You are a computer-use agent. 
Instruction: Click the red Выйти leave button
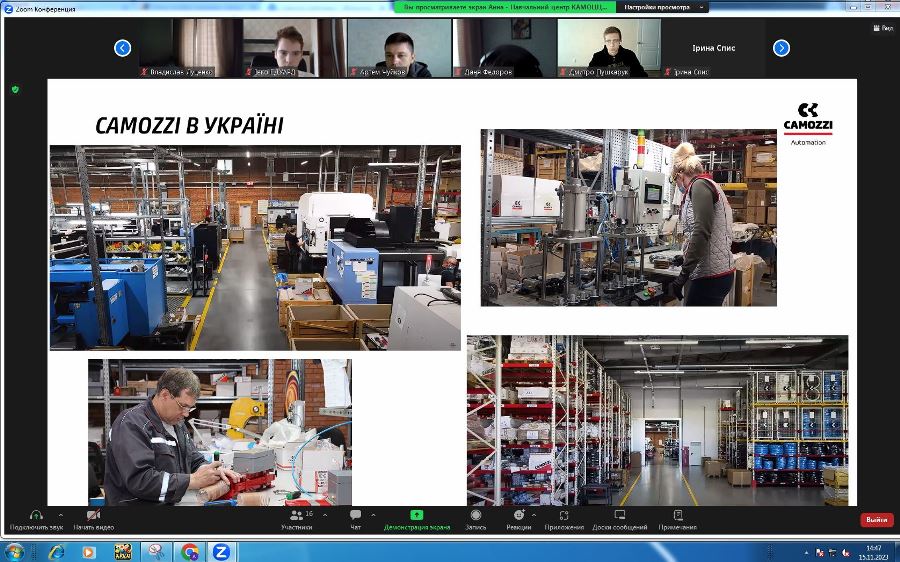[x=876, y=520]
